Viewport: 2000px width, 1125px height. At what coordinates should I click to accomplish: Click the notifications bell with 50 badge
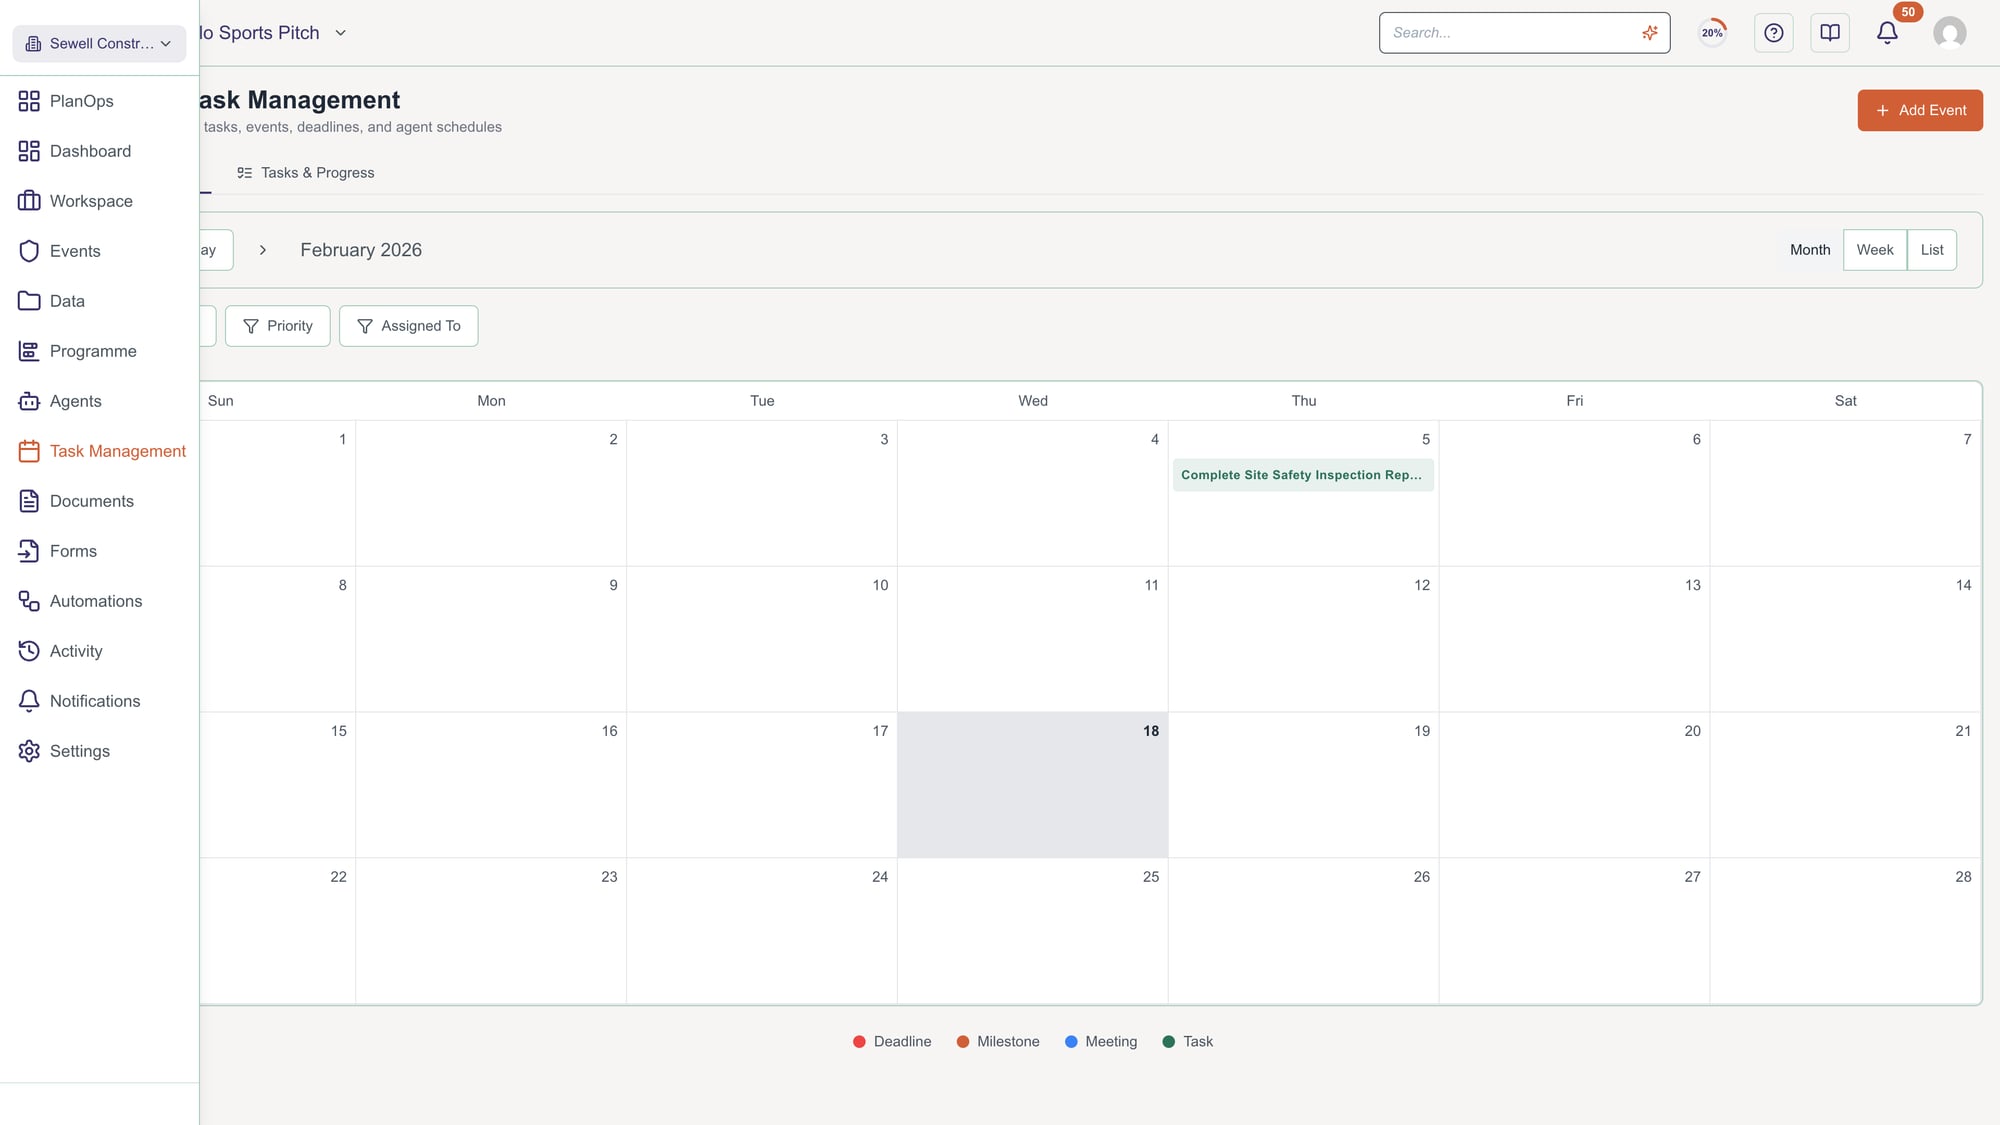[x=1886, y=32]
